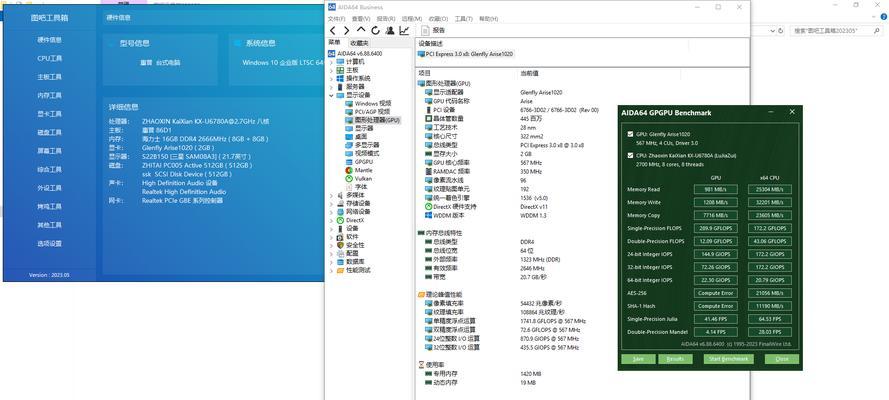Screen dimensions: 889x400
Task: Click the Explorer search box 搜索图吧工具箱
Action: click(x=836, y=31)
